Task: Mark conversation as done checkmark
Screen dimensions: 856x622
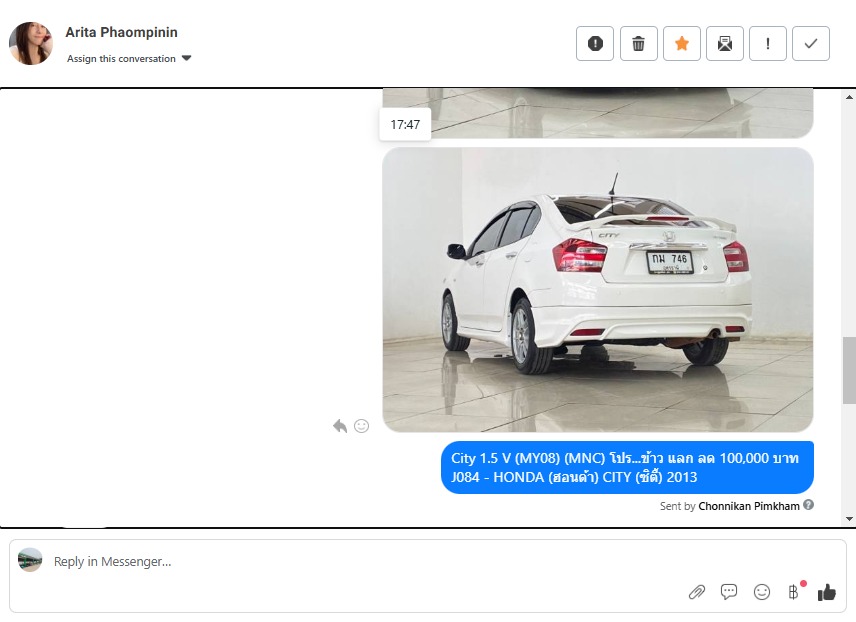Action: click(811, 43)
